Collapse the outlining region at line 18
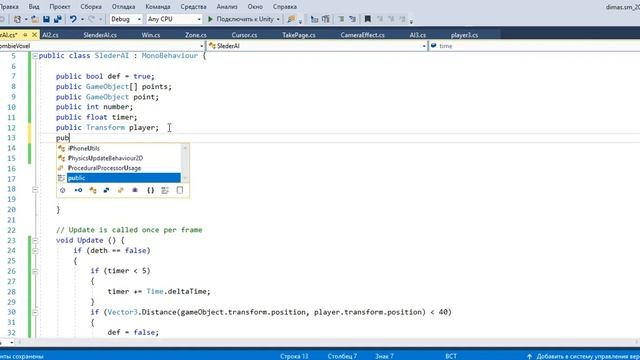 (x=35, y=189)
